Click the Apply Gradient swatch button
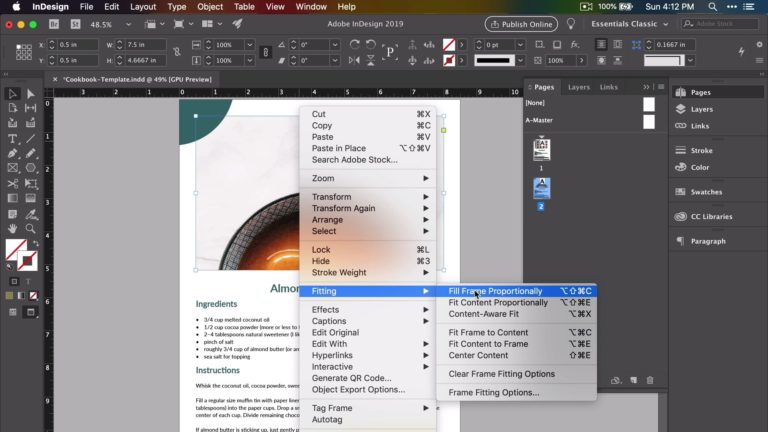Viewport: 768px width, 432px height. (x=21, y=296)
